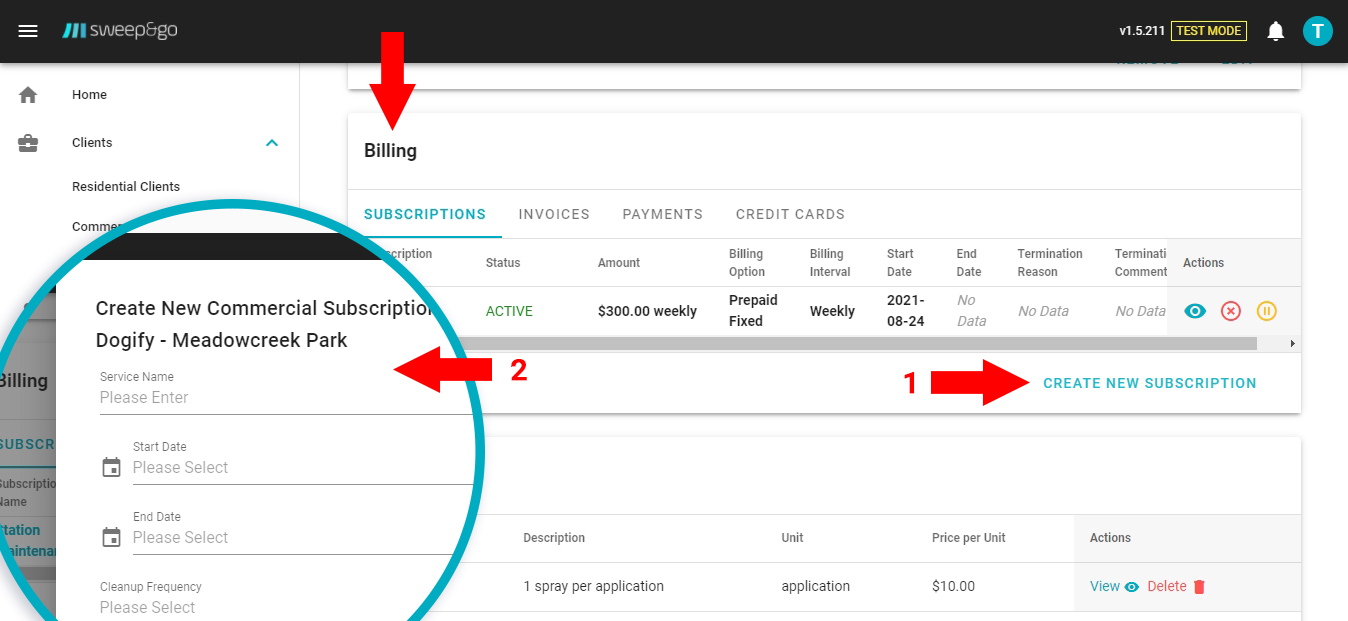The image size is (1348, 621).
Task: Switch to the Payments tab
Action: point(662,214)
